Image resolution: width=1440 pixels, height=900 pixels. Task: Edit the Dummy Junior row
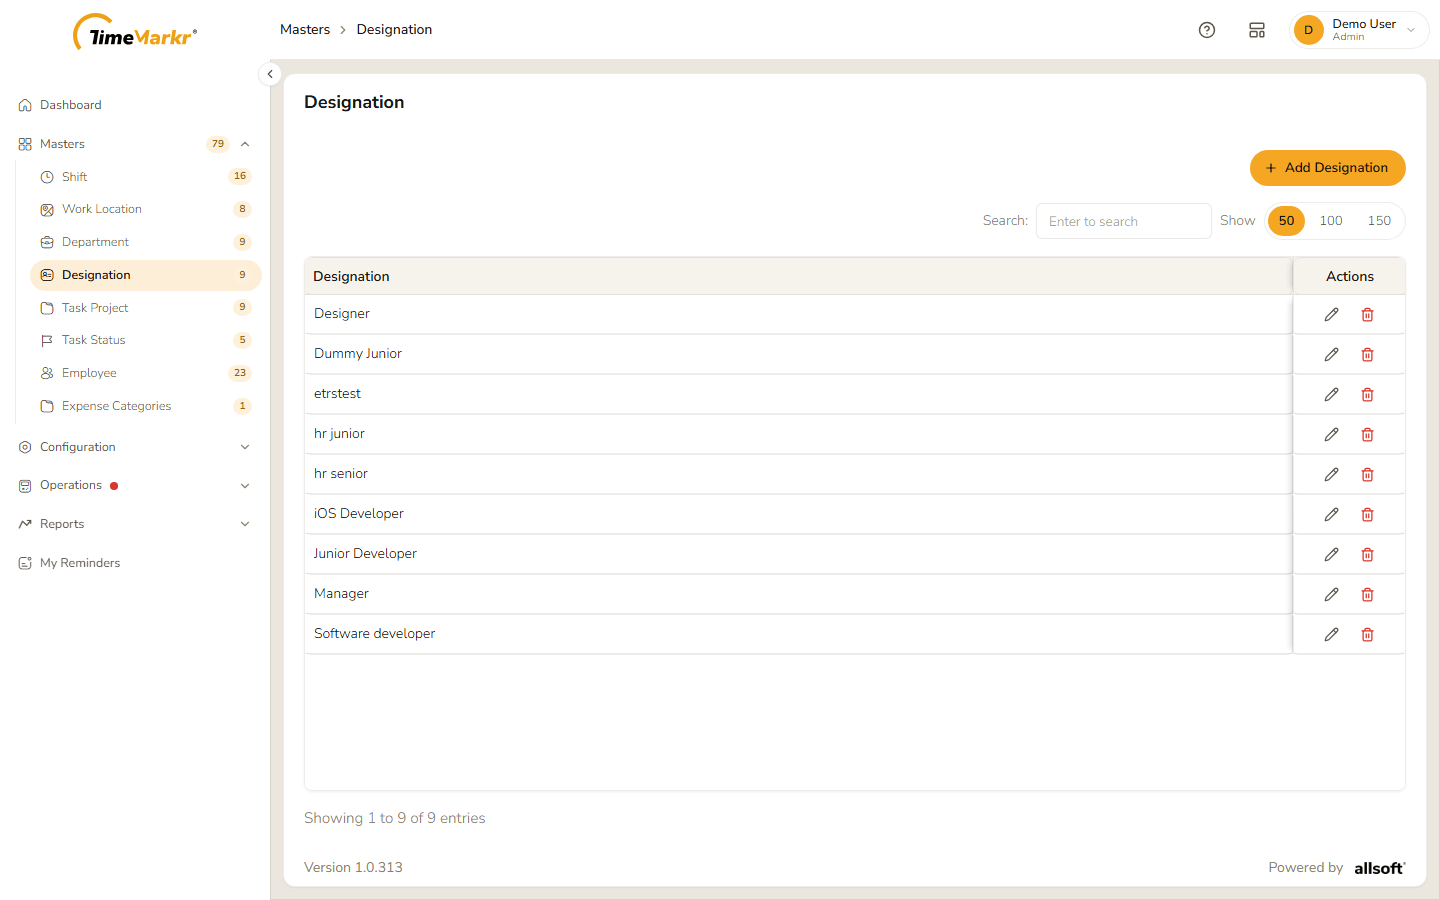pyautogui.click(x=1331, y=355)
